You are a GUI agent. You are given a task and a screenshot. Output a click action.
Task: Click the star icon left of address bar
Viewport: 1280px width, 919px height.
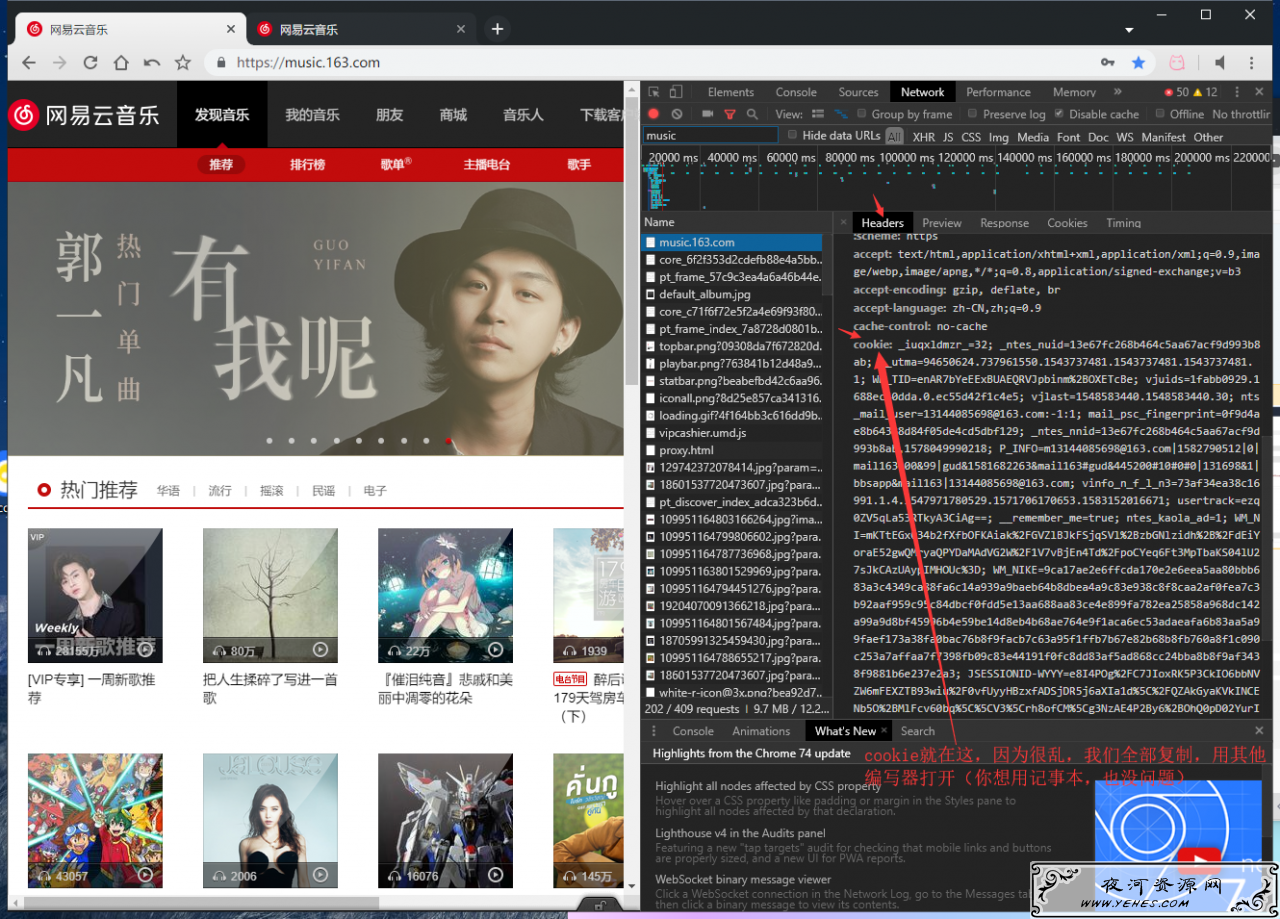point(183,62)
